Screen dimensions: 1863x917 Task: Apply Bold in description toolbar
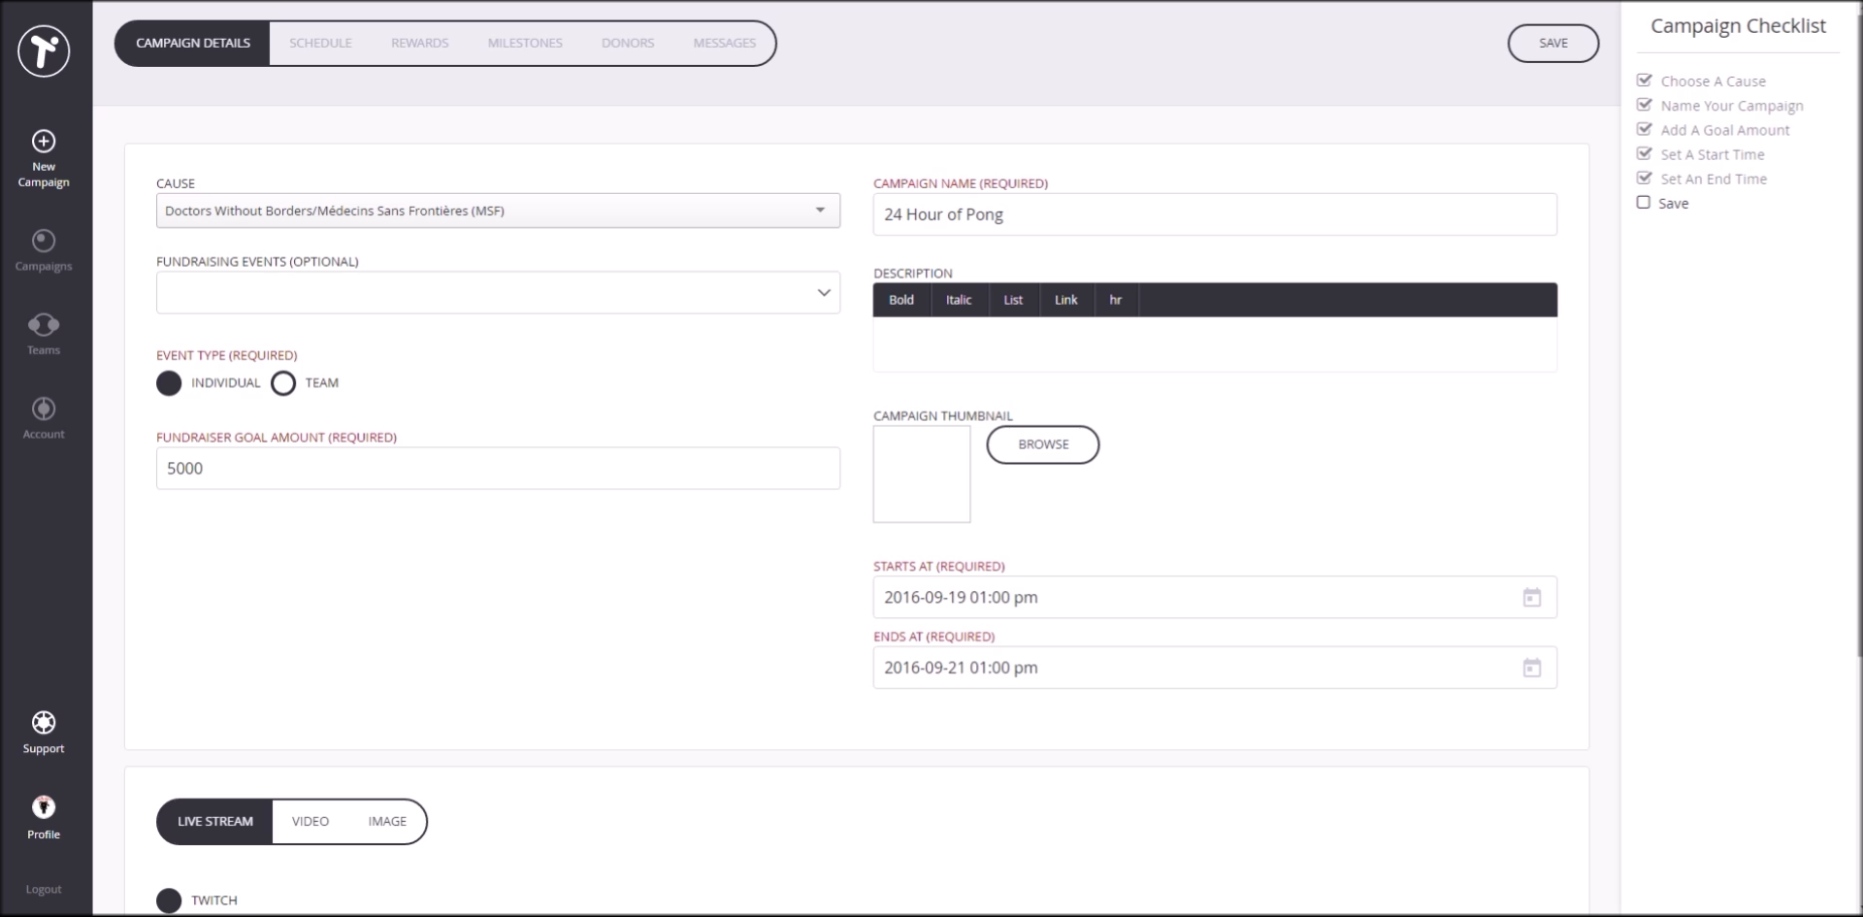point(901,300)
